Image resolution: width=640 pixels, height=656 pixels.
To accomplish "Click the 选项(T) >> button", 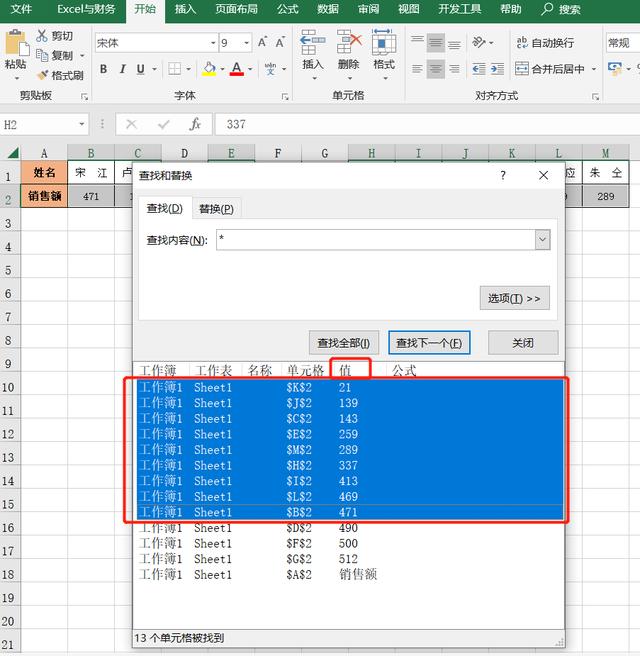I will coord(515,298).
